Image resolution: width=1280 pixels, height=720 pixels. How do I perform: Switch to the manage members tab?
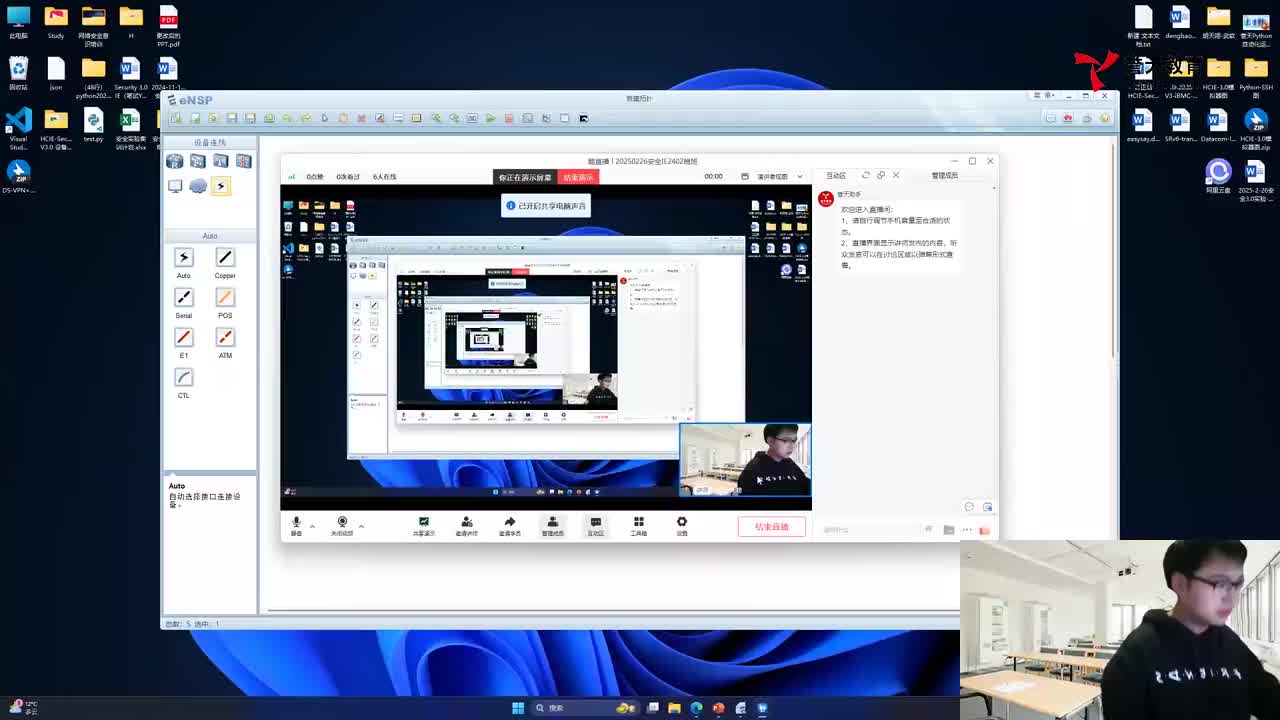click(945, 176)
